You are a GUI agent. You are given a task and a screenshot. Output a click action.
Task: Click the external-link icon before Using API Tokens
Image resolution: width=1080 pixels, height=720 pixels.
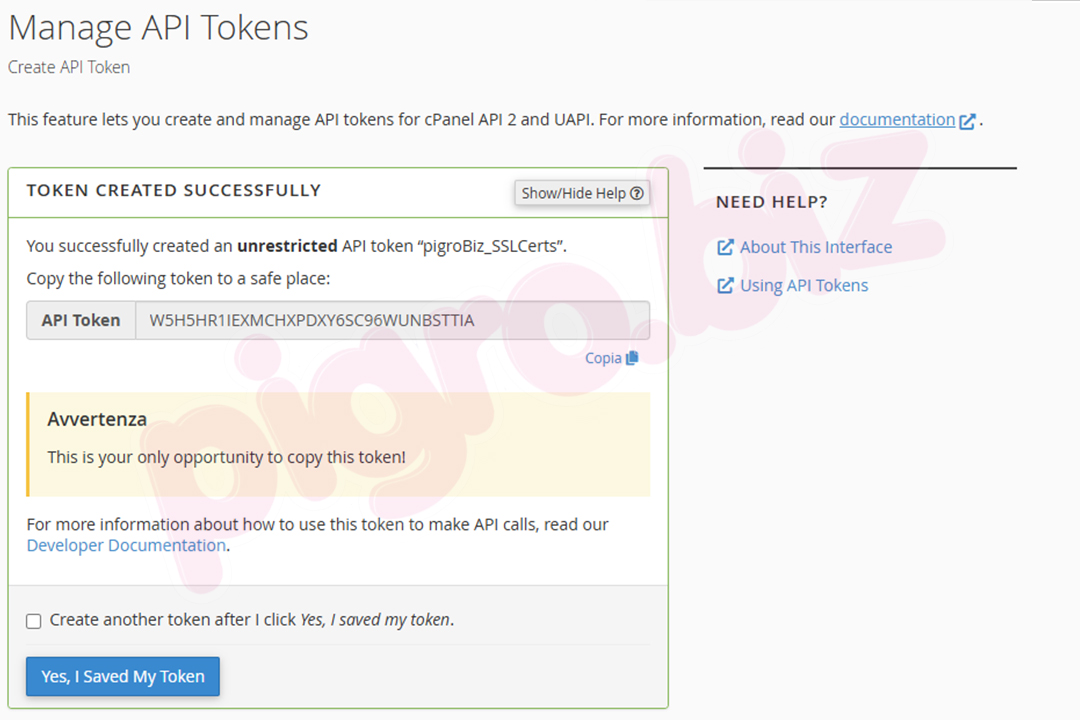point(725,286)
